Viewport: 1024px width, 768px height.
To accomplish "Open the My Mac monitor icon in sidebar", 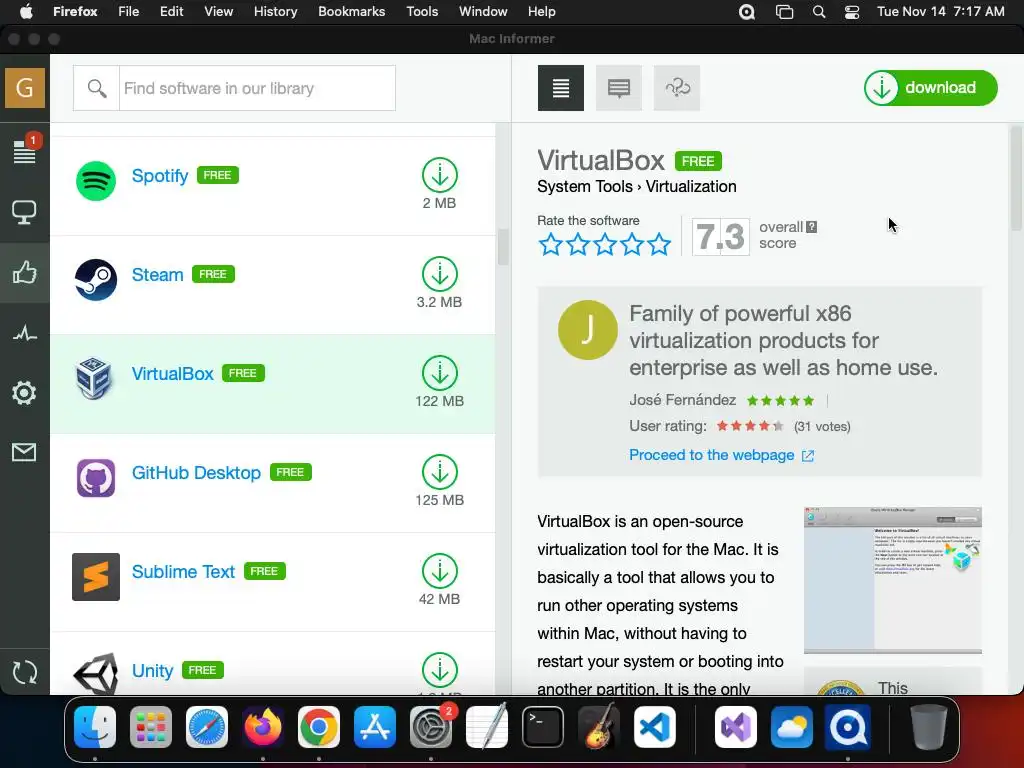I will [24, 212].
